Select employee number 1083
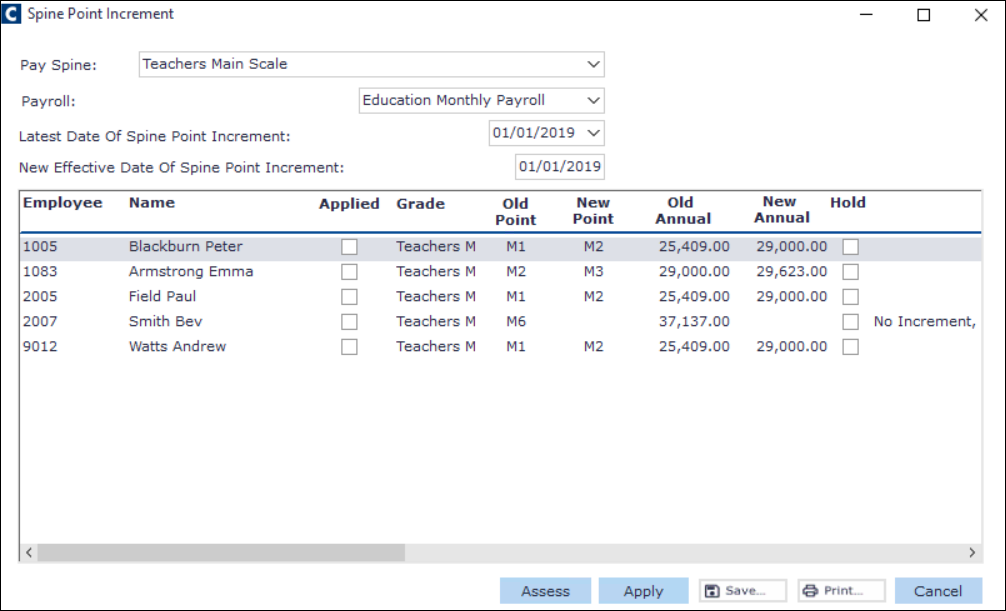The height and width of the screenshot is (611, 1006). point(40,271)
